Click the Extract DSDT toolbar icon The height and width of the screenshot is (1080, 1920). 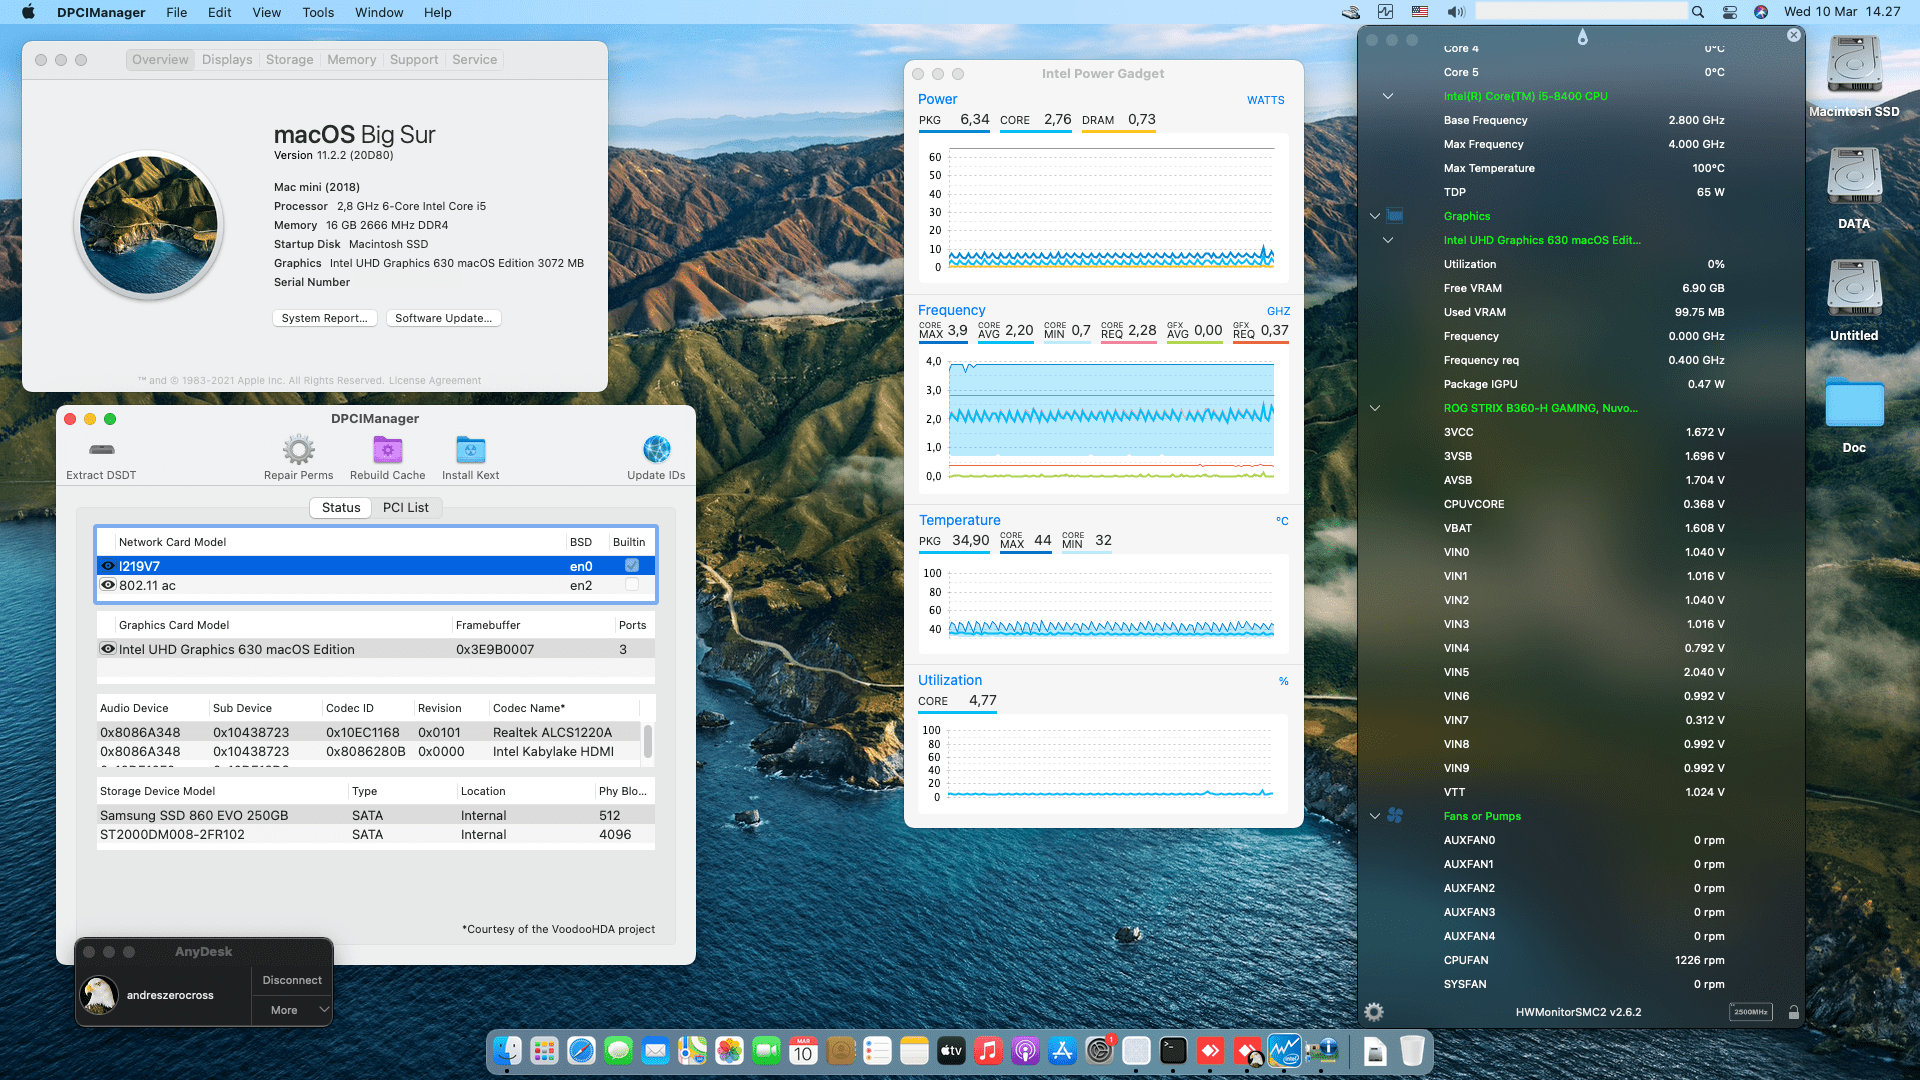pyautogui.click(x=101, y=449)
